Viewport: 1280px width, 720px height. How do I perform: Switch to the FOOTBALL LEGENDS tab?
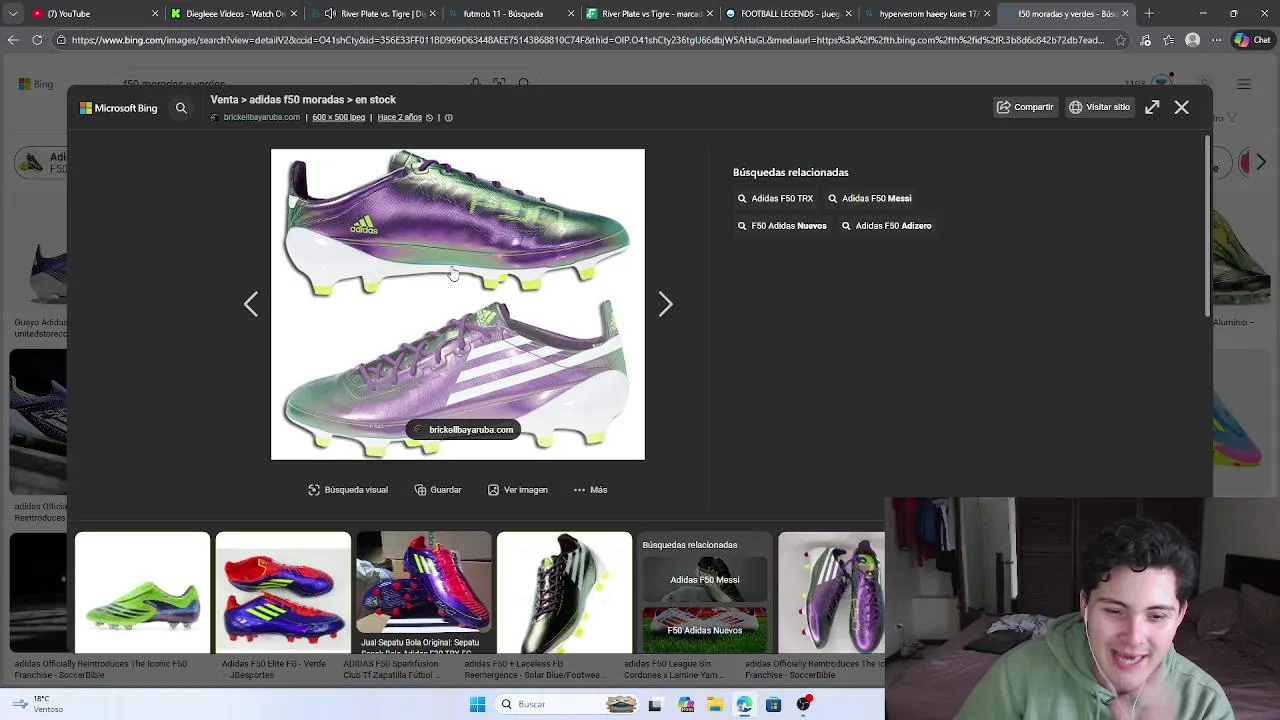pyautogui.click(x=787, y=14)
